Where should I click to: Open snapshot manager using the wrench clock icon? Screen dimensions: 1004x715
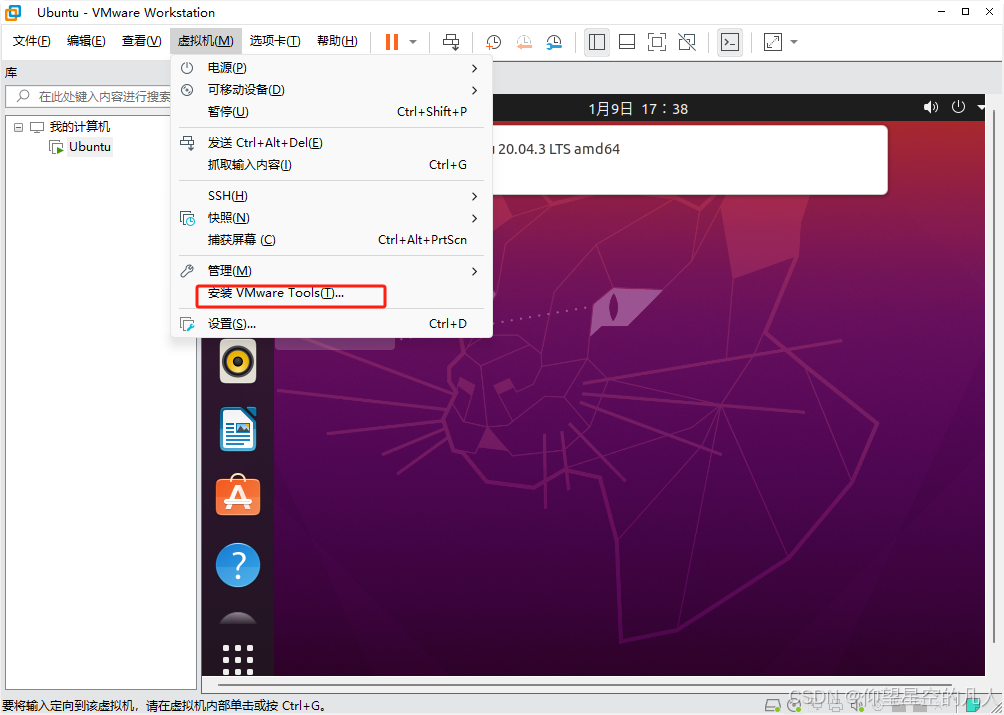click(x=554, y=42)
